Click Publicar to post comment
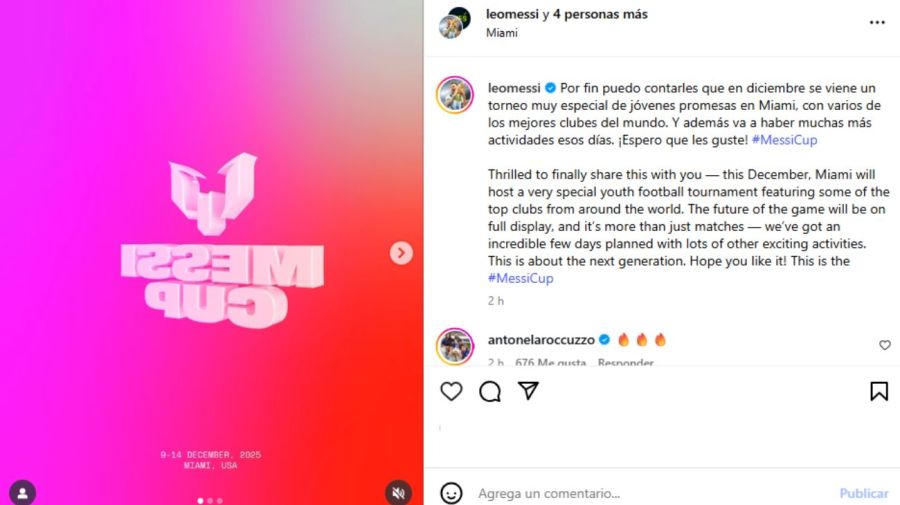900x505 pixels. click(x=864, y=493)
